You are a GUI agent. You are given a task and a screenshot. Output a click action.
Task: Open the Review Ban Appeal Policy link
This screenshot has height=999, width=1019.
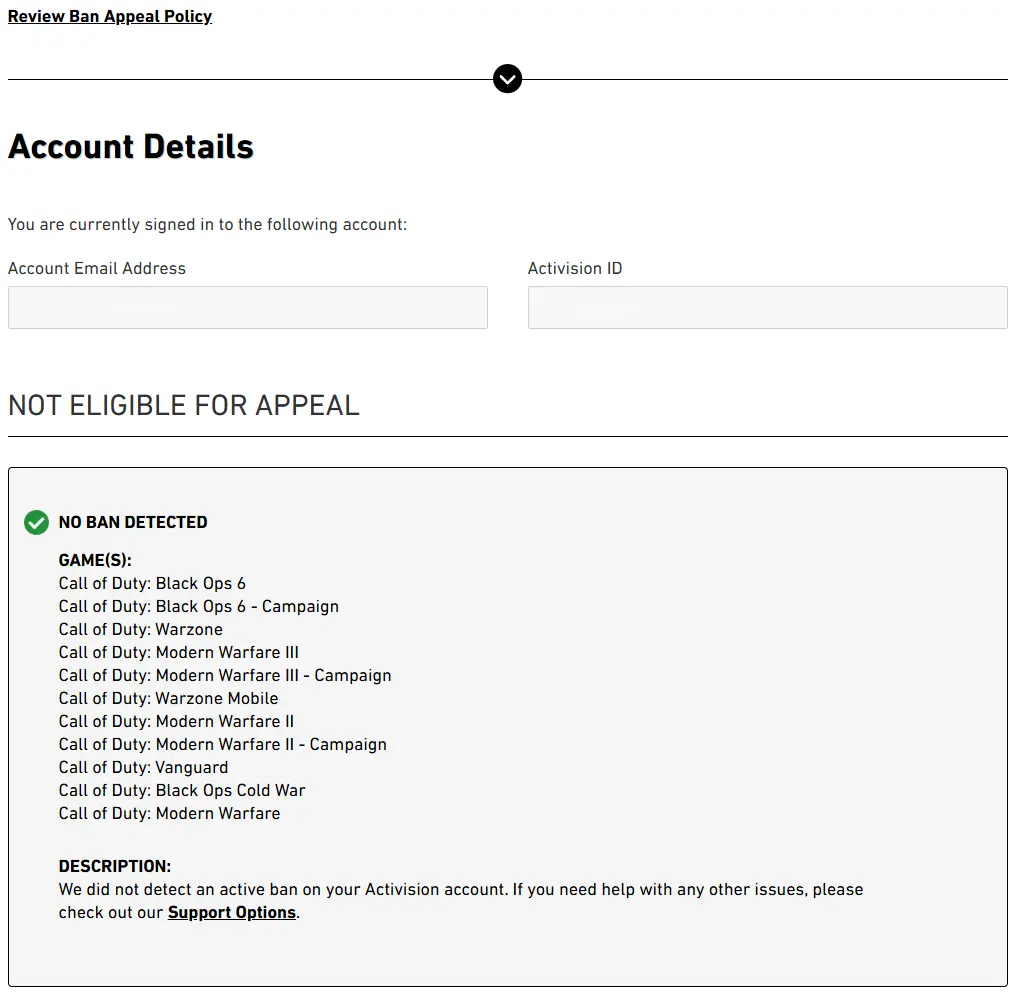pos(110,16)
